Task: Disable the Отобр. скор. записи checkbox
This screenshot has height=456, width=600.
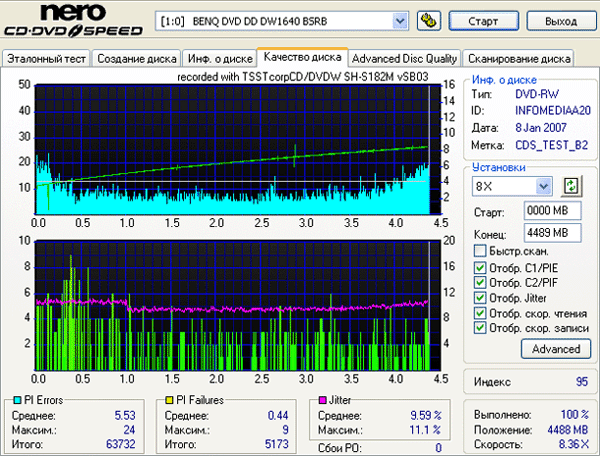Action: coord(478,327)
